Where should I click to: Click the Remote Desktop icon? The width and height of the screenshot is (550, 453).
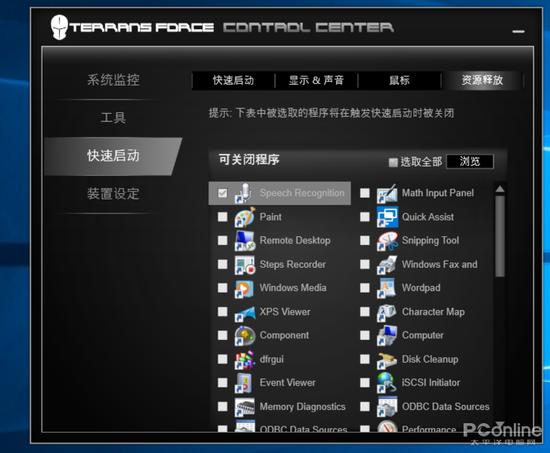click(x=244, y=241)
